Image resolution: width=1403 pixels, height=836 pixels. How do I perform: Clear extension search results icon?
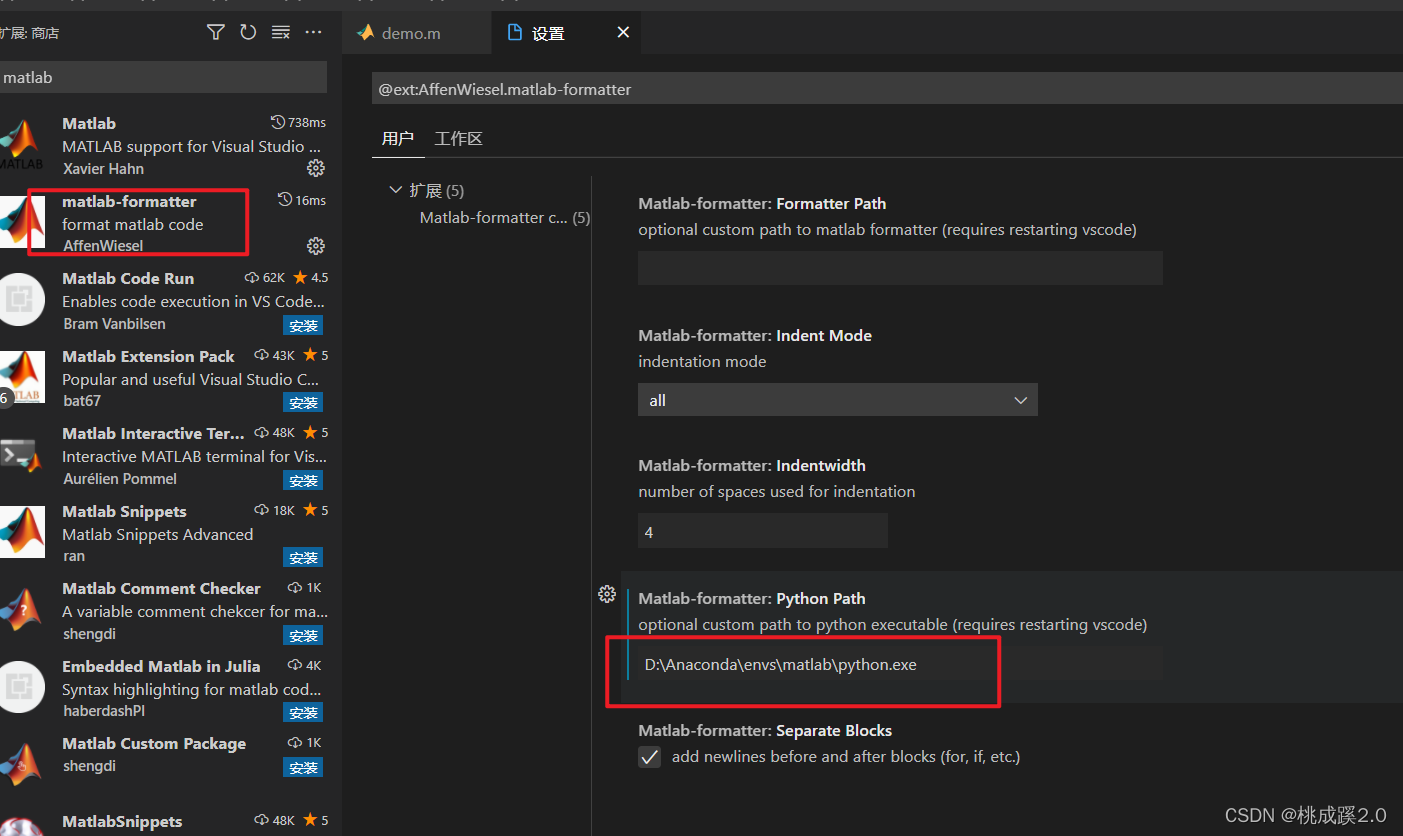coord(281,32)
